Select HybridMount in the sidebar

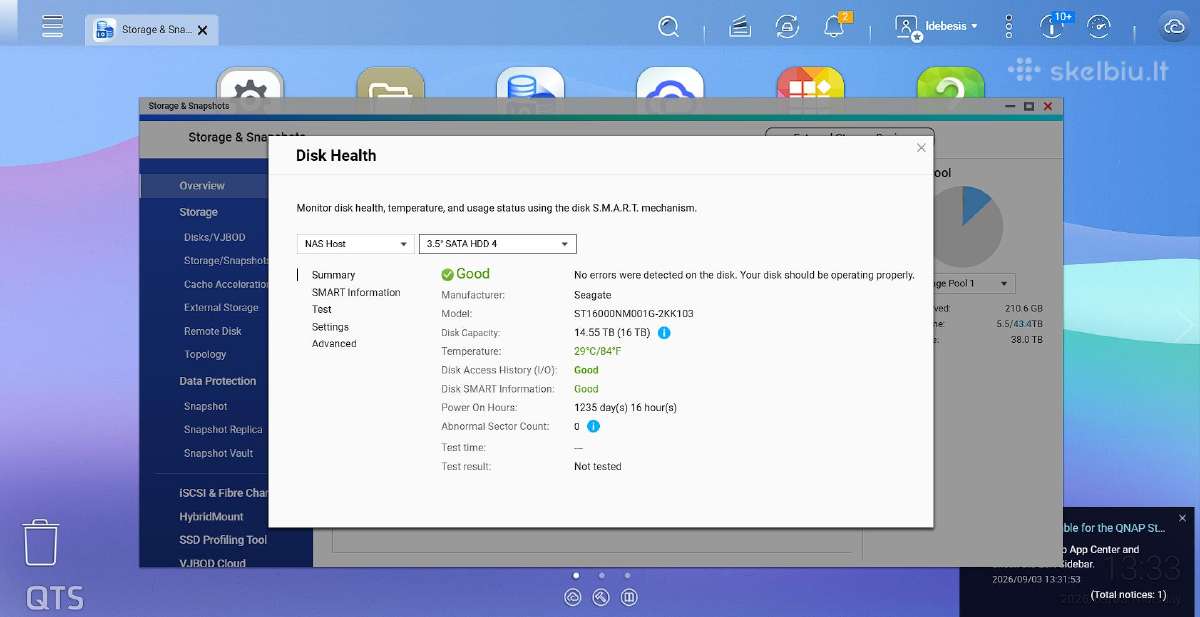[211, 516]
